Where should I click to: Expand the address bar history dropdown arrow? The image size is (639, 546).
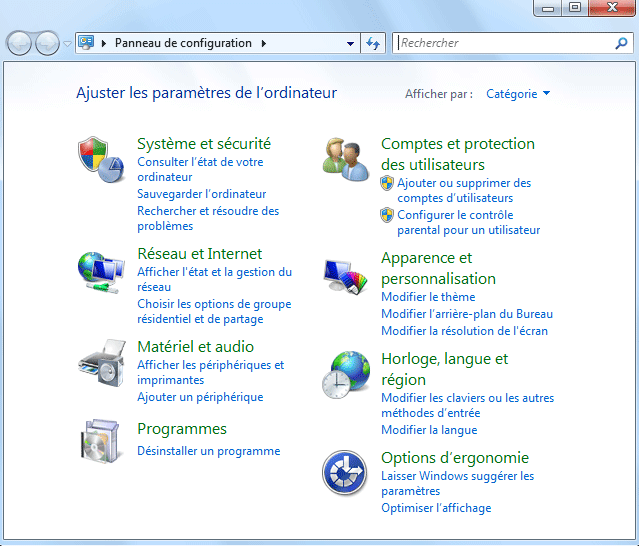click(x=350, y=43)
